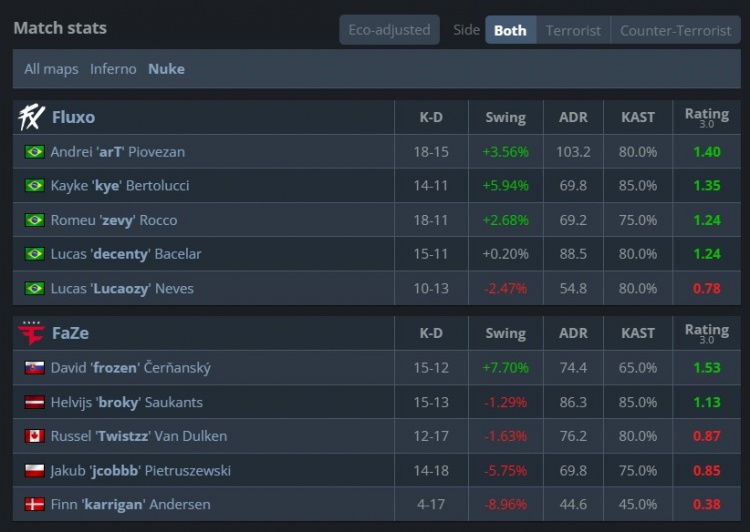The height and width of the screenshot is (532, 750).
Task: Click the Slovakia flag next to frozen
Action: click(x=35, y=368)
